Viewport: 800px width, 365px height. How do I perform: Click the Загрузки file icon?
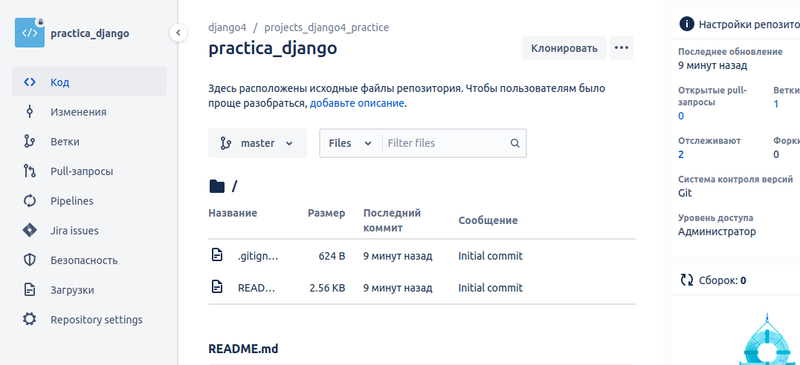pyautogui.click(x=30, y=289)
